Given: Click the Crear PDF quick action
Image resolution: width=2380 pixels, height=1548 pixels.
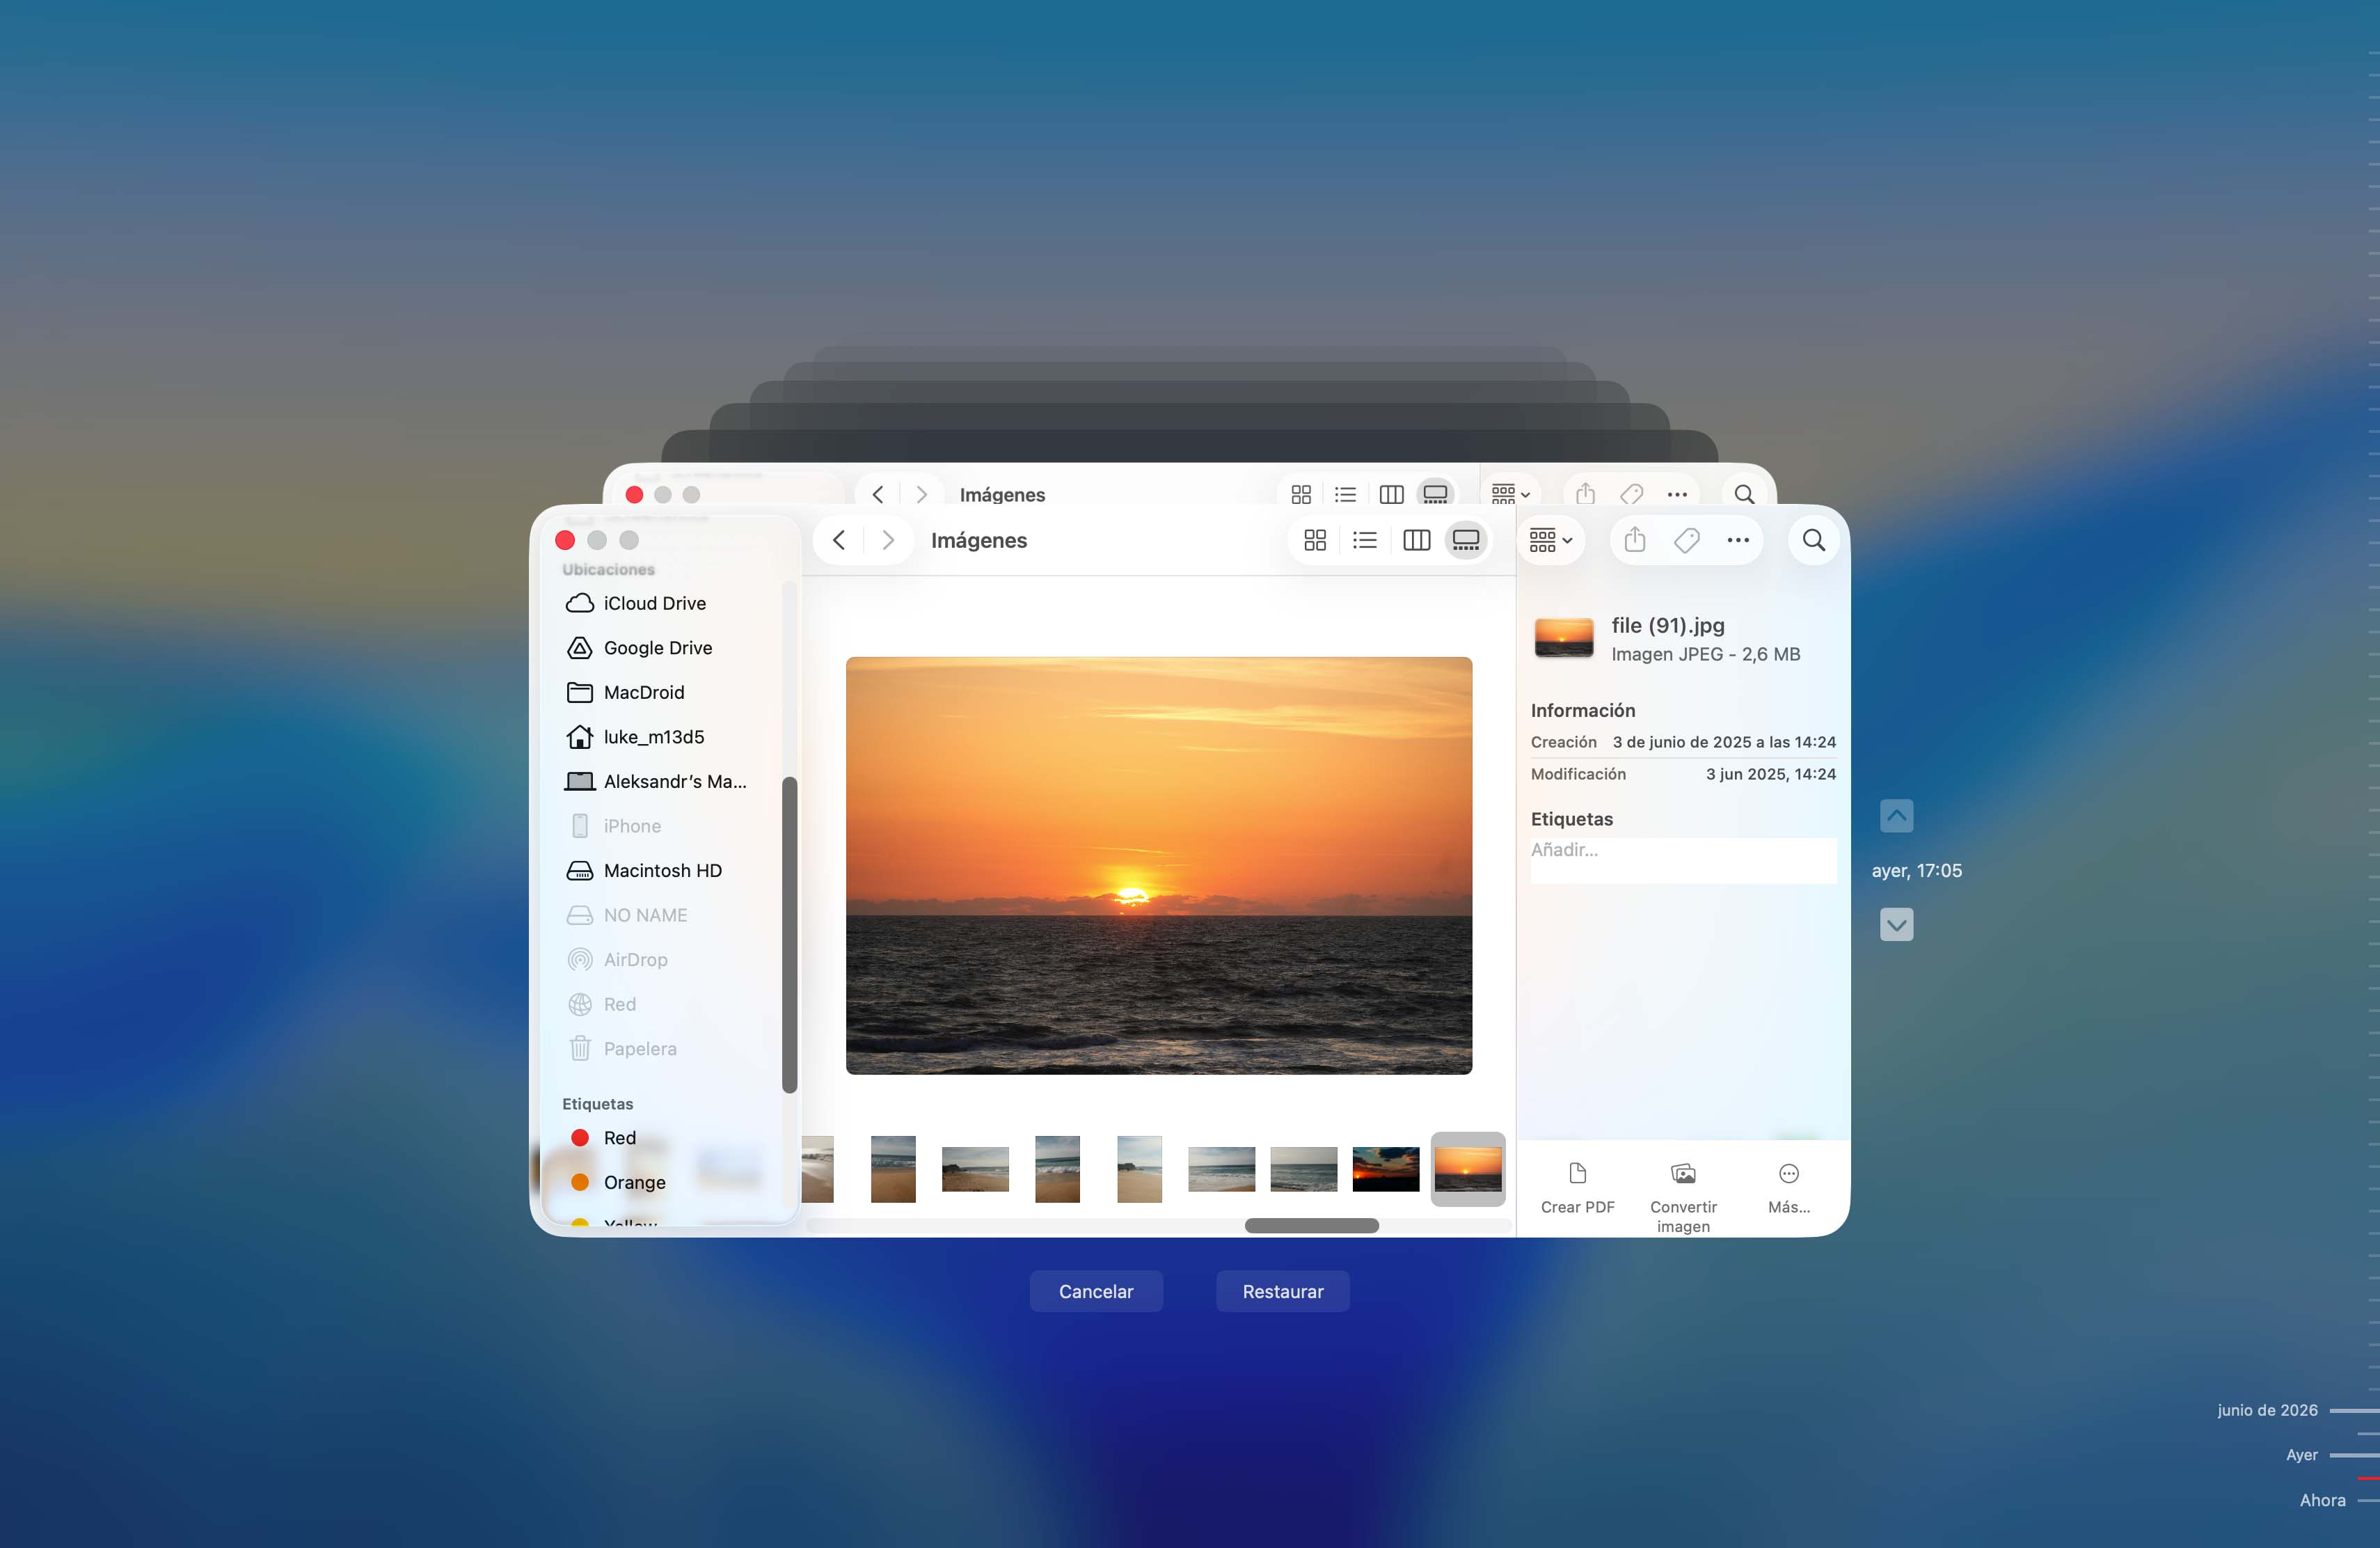Looking at the screenshot, I should point(1577,1187).
